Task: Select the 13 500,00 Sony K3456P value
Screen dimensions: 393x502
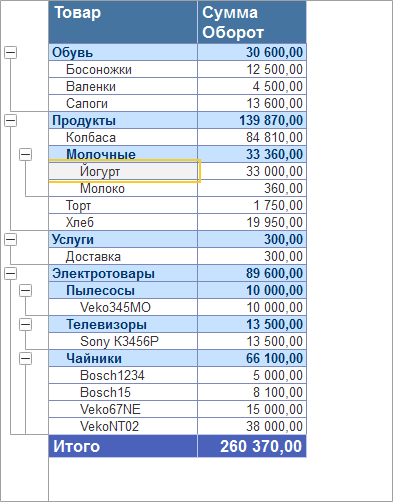Action: (252, 341)
